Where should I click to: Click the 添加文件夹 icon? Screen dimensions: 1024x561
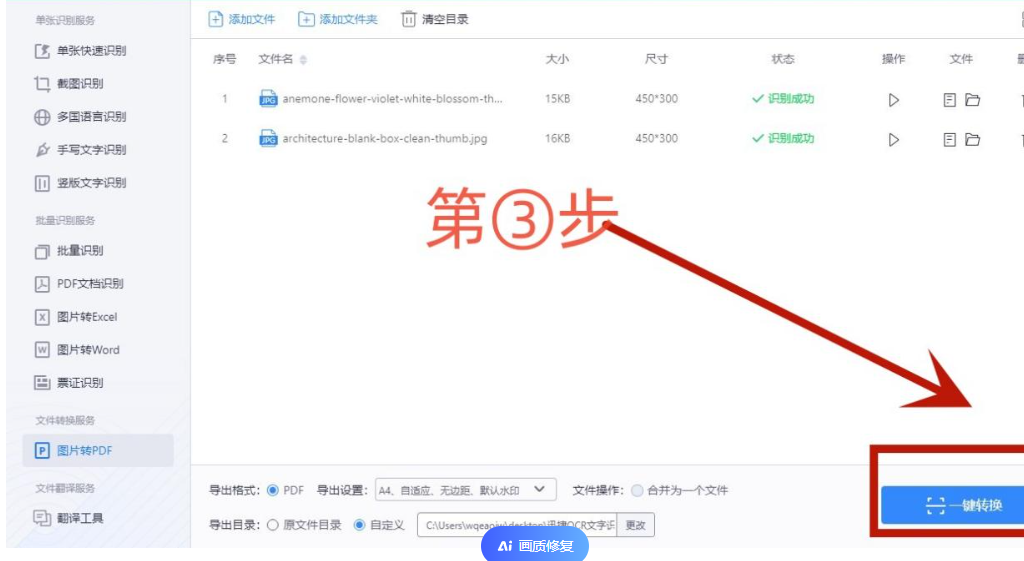306,19
